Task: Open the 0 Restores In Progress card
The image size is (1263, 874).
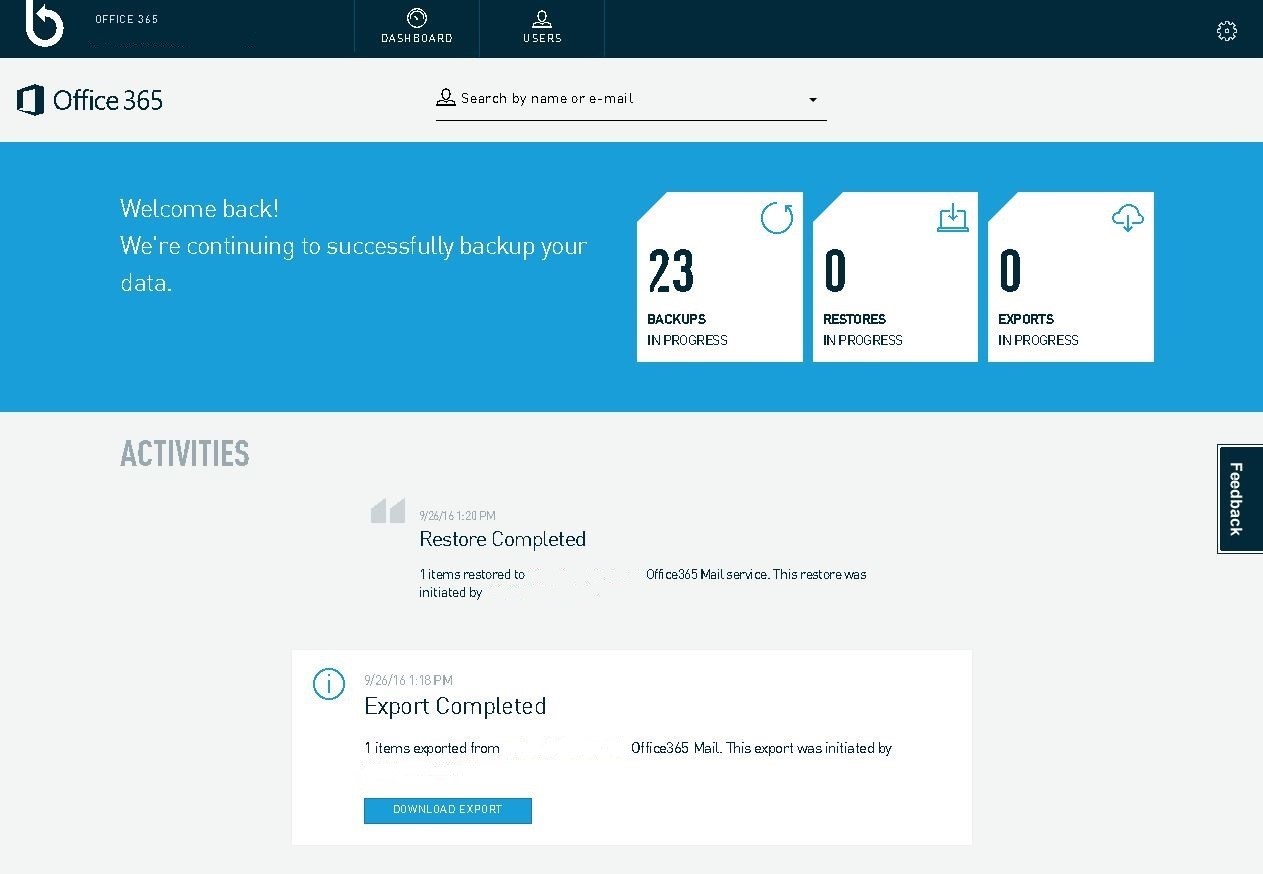Action: click(895, 277)
